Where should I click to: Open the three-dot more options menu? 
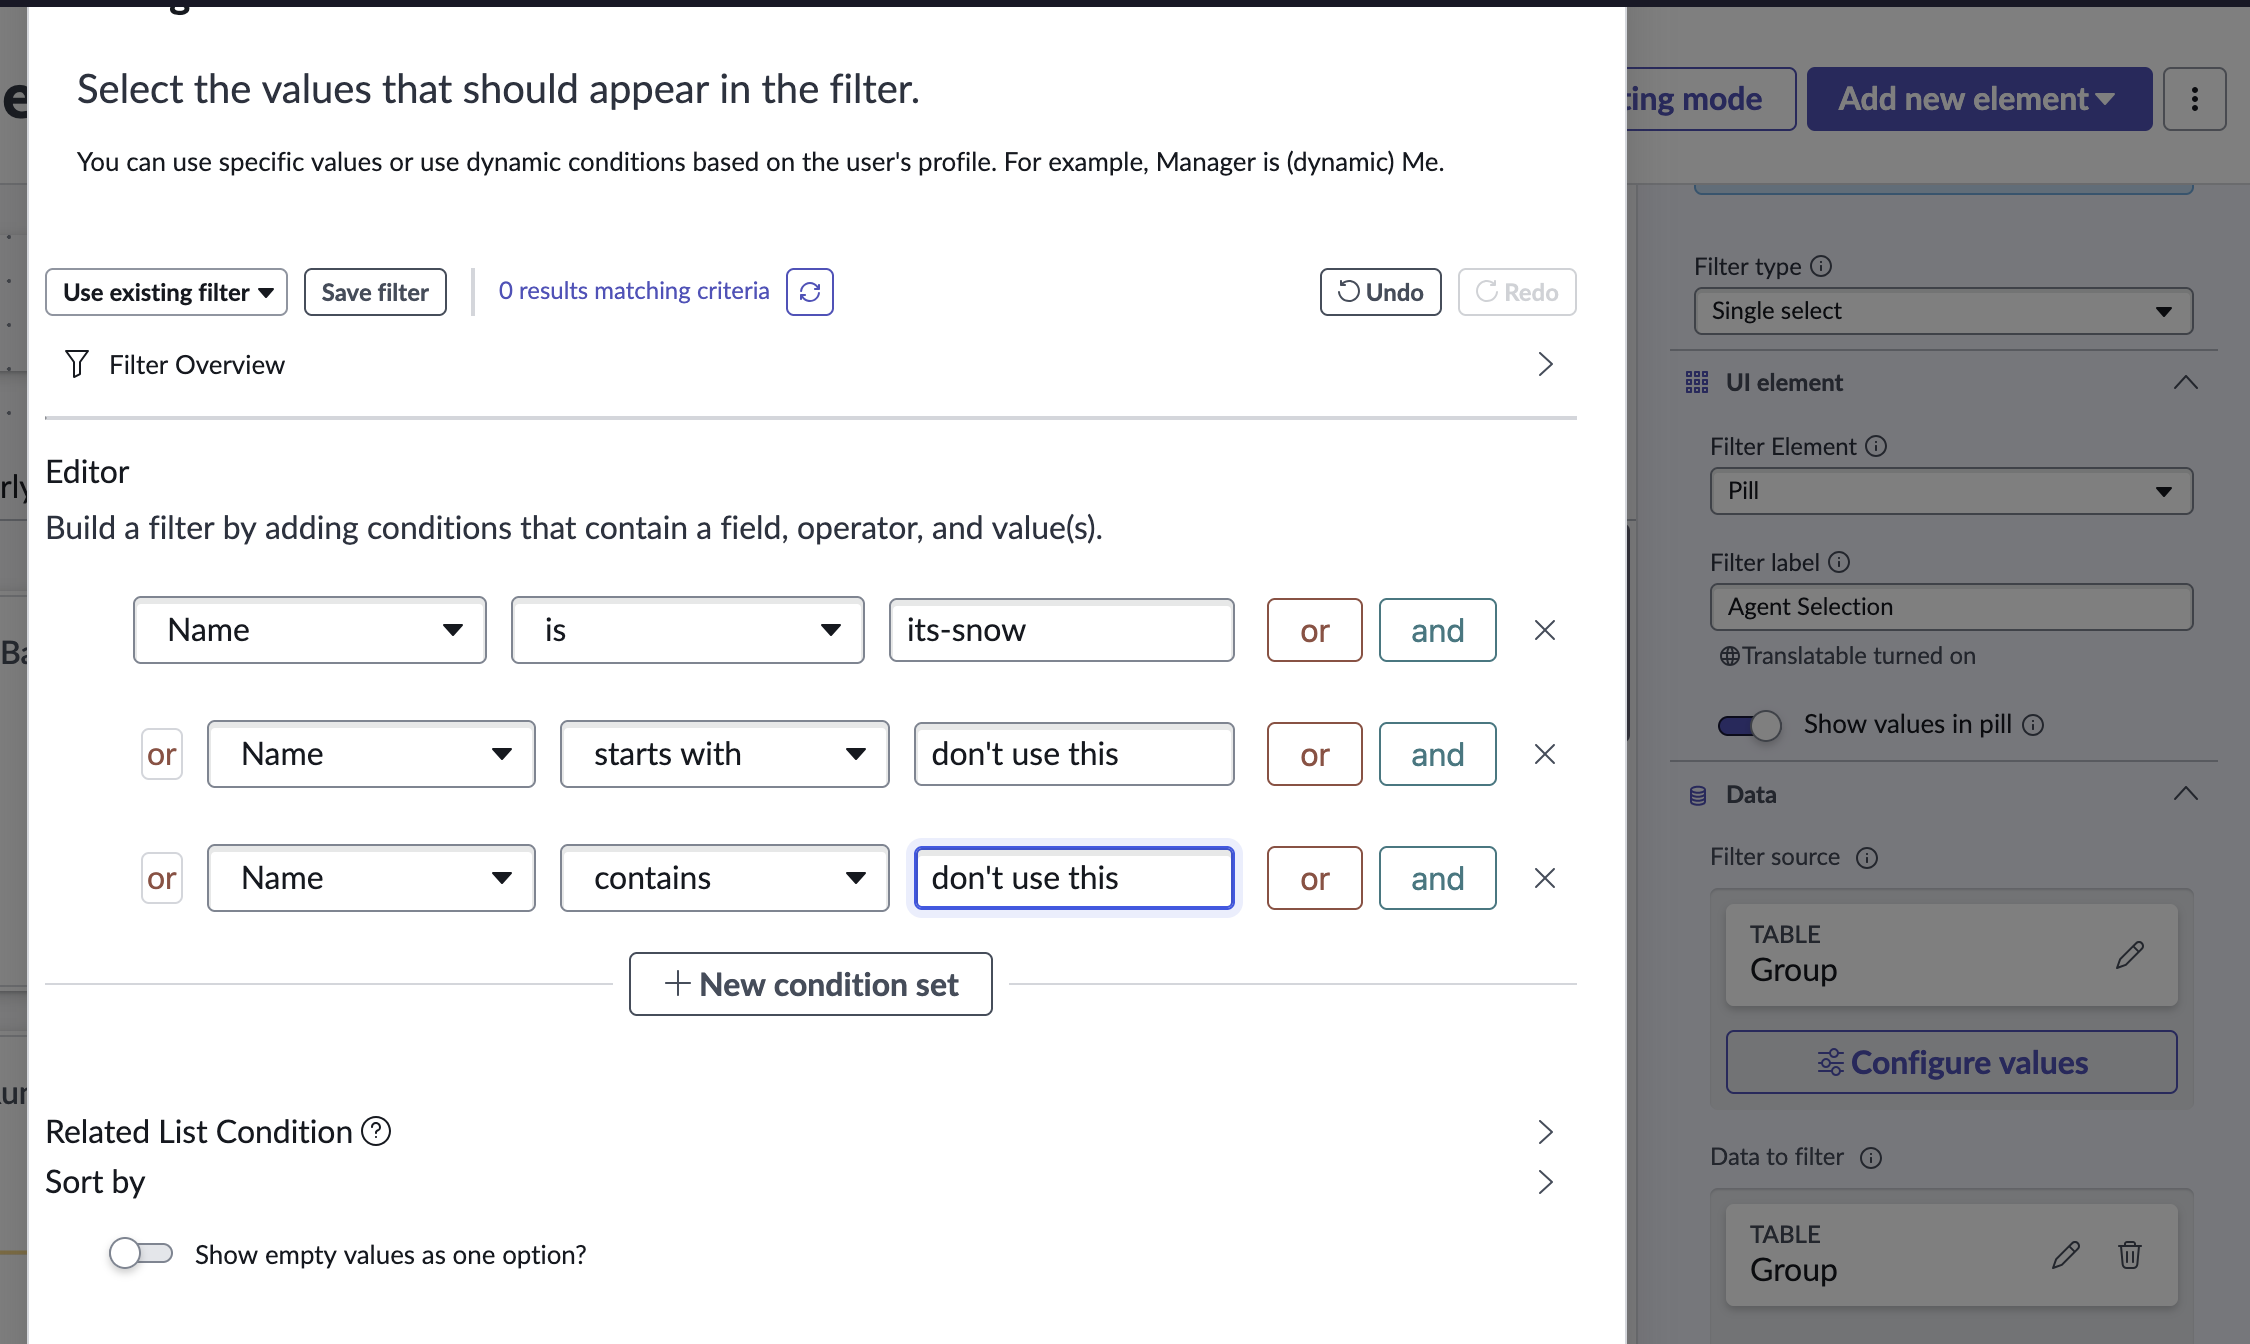(2194, 99)
